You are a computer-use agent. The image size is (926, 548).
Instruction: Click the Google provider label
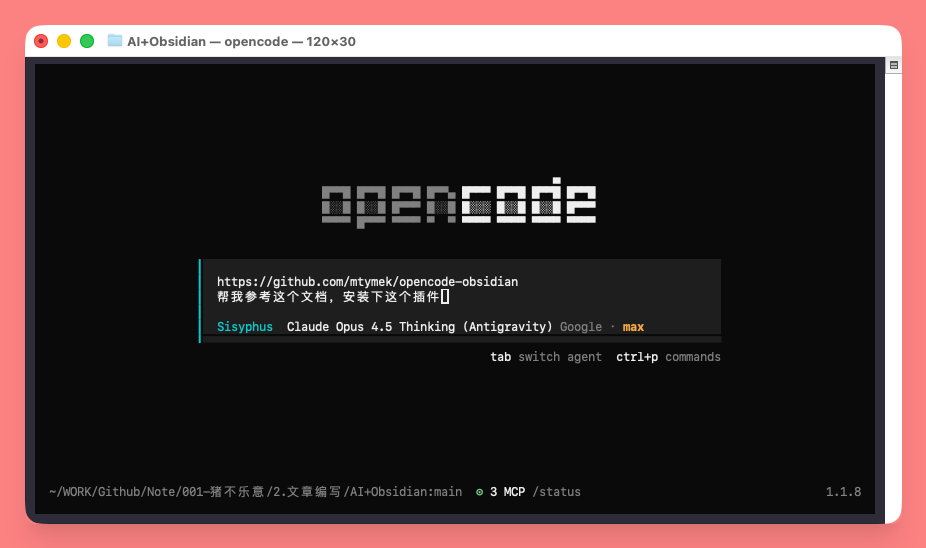coord(581,327)
